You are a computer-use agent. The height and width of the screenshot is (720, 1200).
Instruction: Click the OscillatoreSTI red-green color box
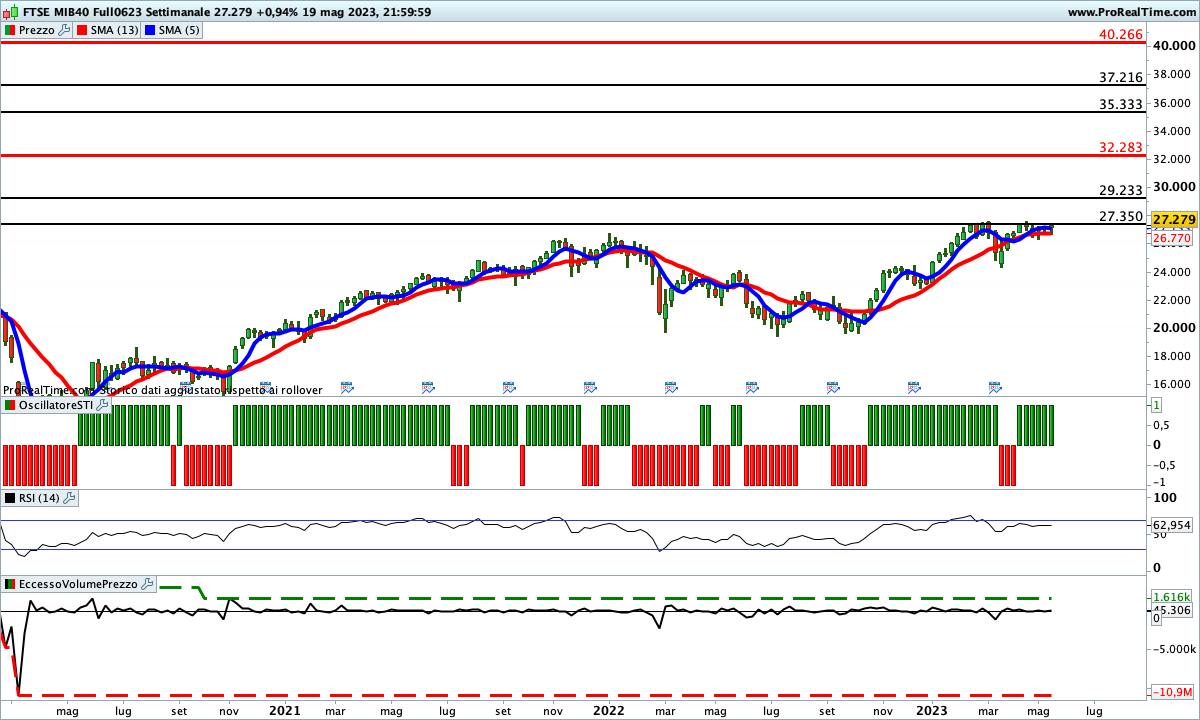pyautogui.click(x=10, y=406)
